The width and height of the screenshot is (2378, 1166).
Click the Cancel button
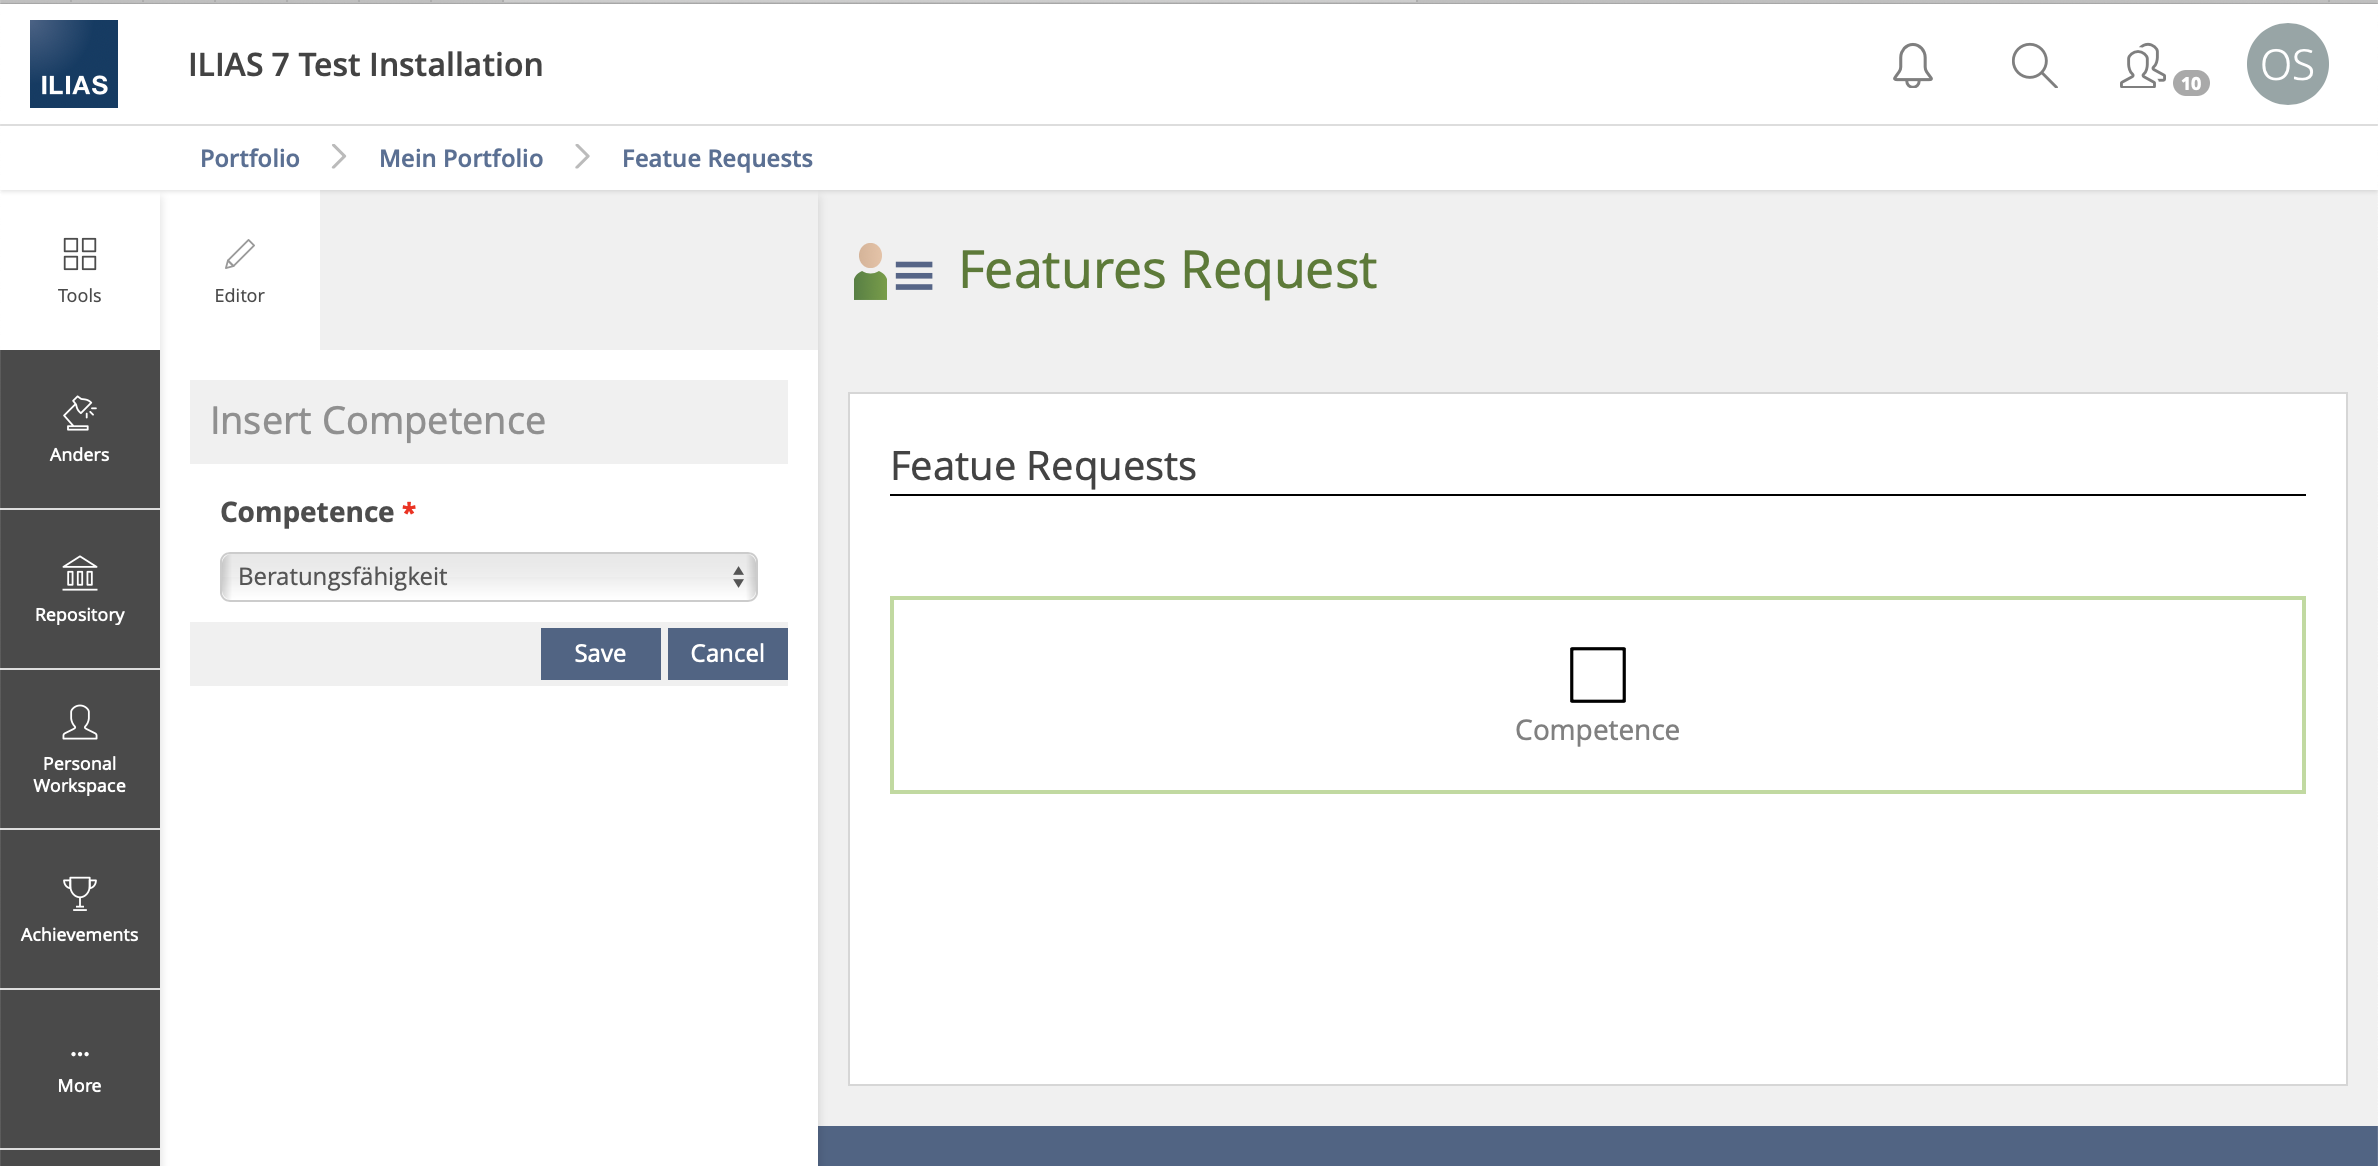(x=727, y=654)
